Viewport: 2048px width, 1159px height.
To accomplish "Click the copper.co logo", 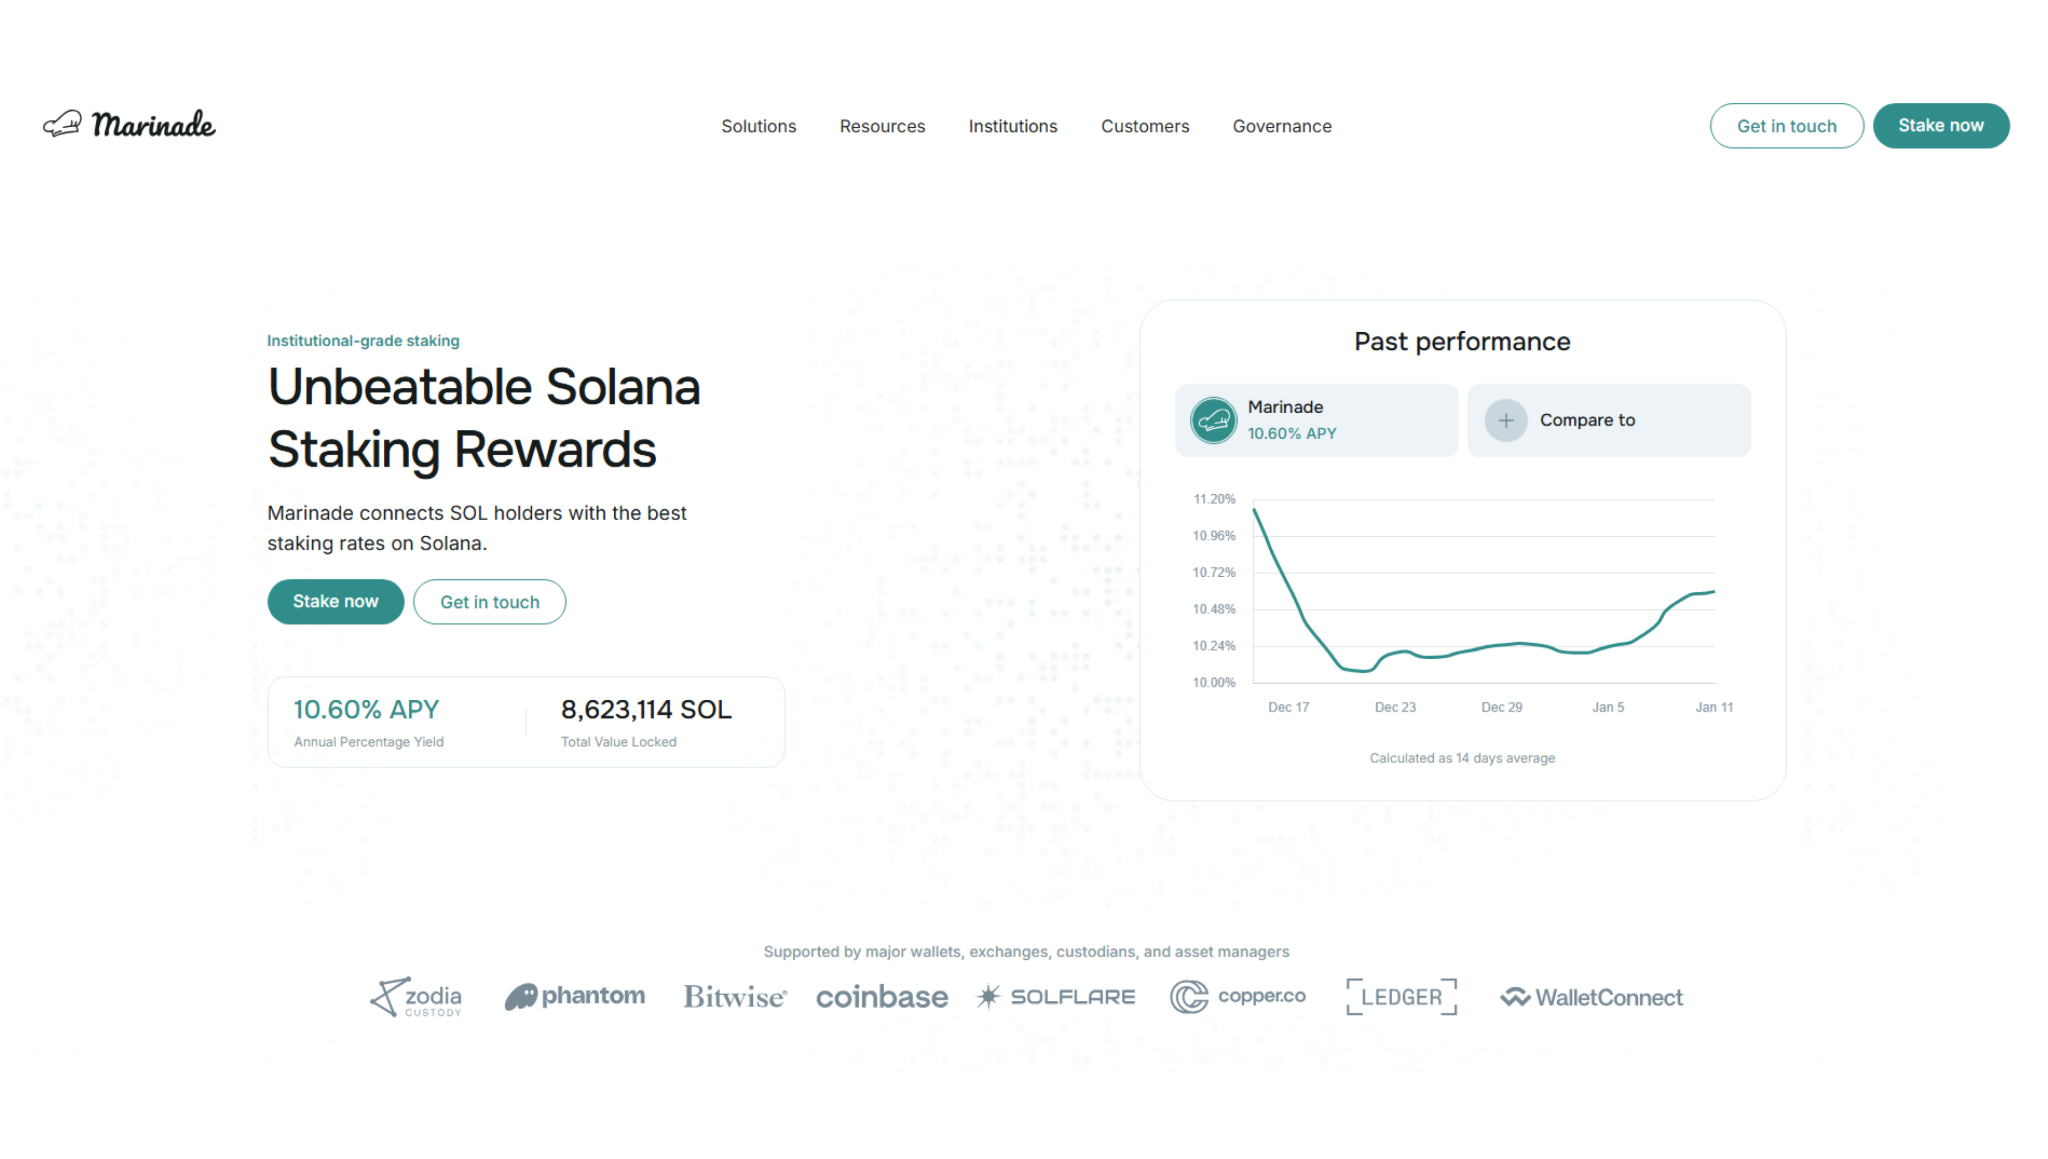I will (1238, 997).
